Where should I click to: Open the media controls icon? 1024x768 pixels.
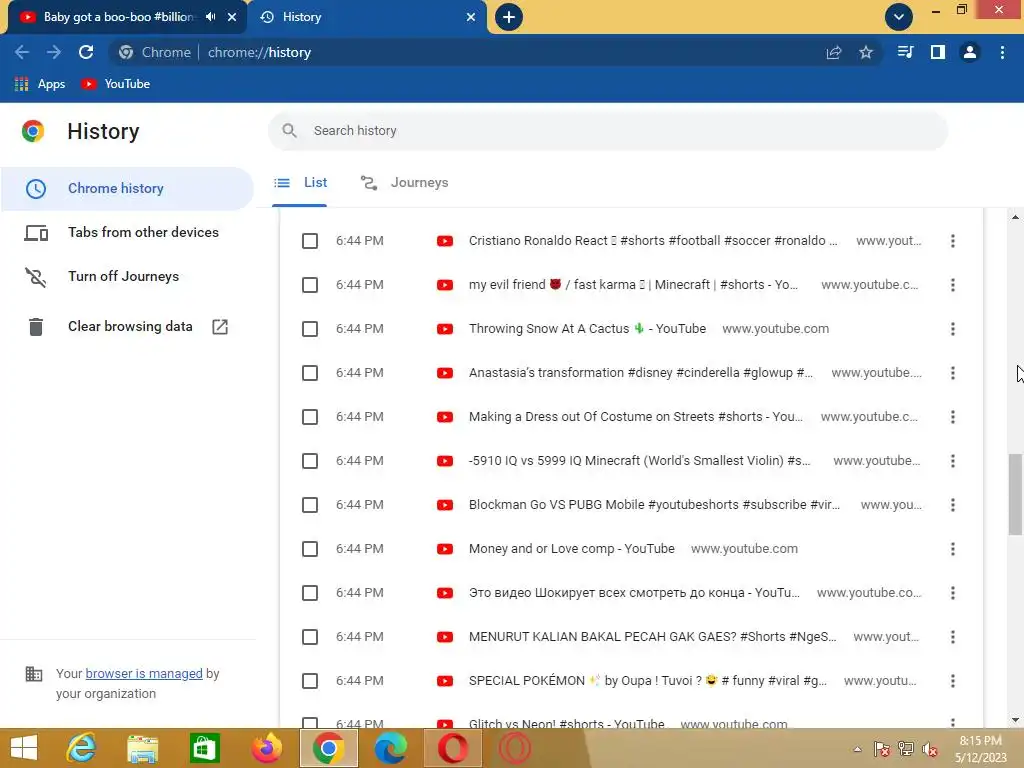point(905,52)
